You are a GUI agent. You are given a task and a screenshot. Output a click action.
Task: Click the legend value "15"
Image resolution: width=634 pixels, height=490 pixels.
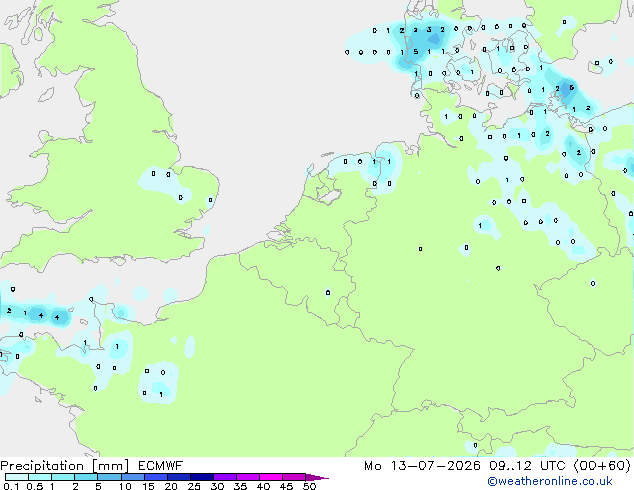pos(148,486)
